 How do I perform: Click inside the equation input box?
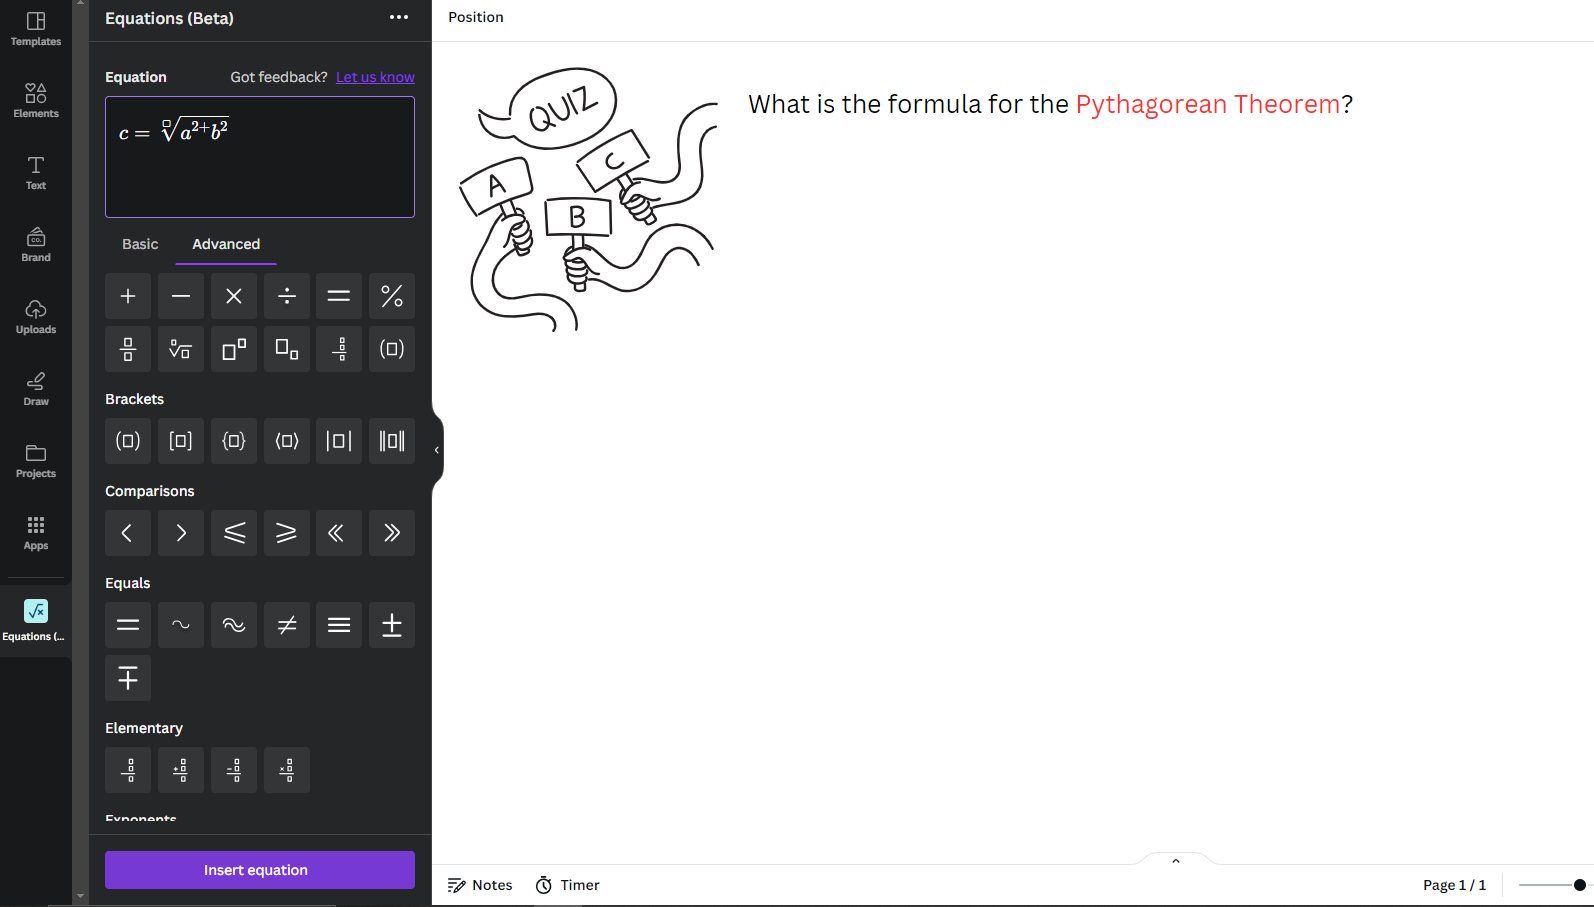point(260,157)
